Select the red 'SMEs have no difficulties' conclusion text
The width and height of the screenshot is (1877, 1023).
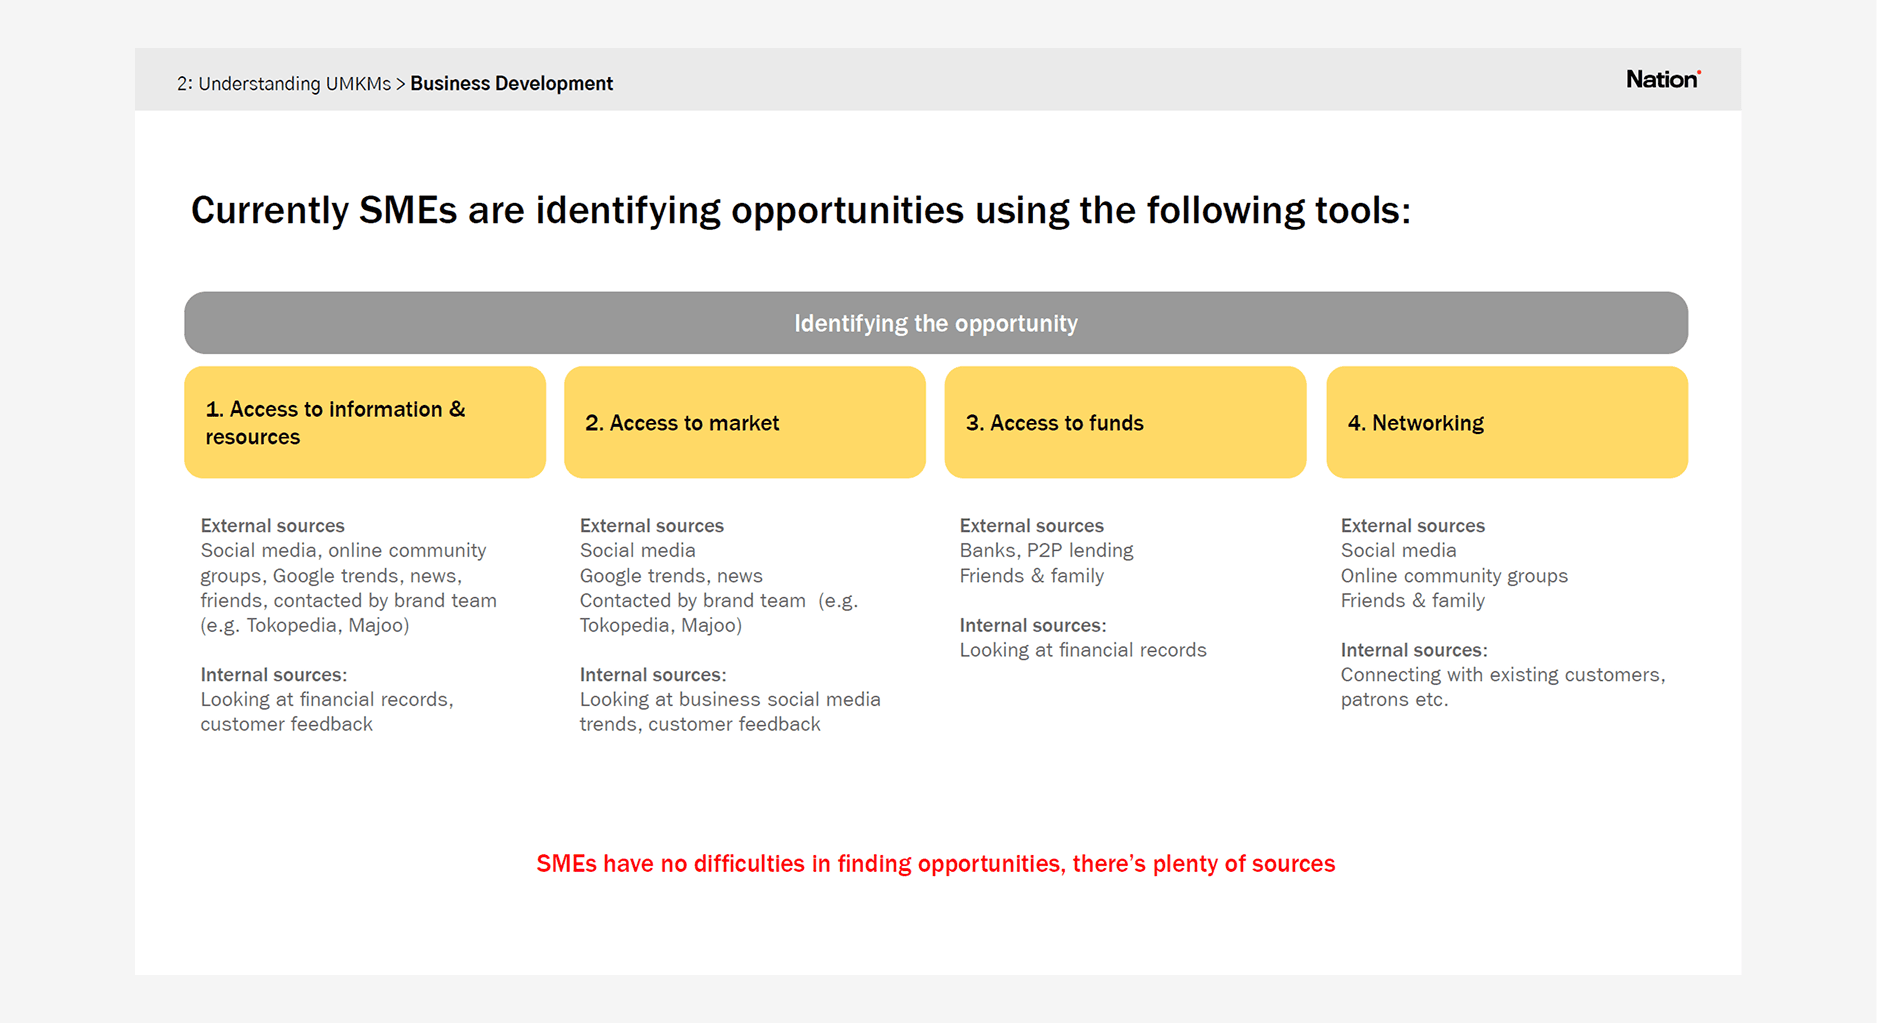[x=936, y=864]
